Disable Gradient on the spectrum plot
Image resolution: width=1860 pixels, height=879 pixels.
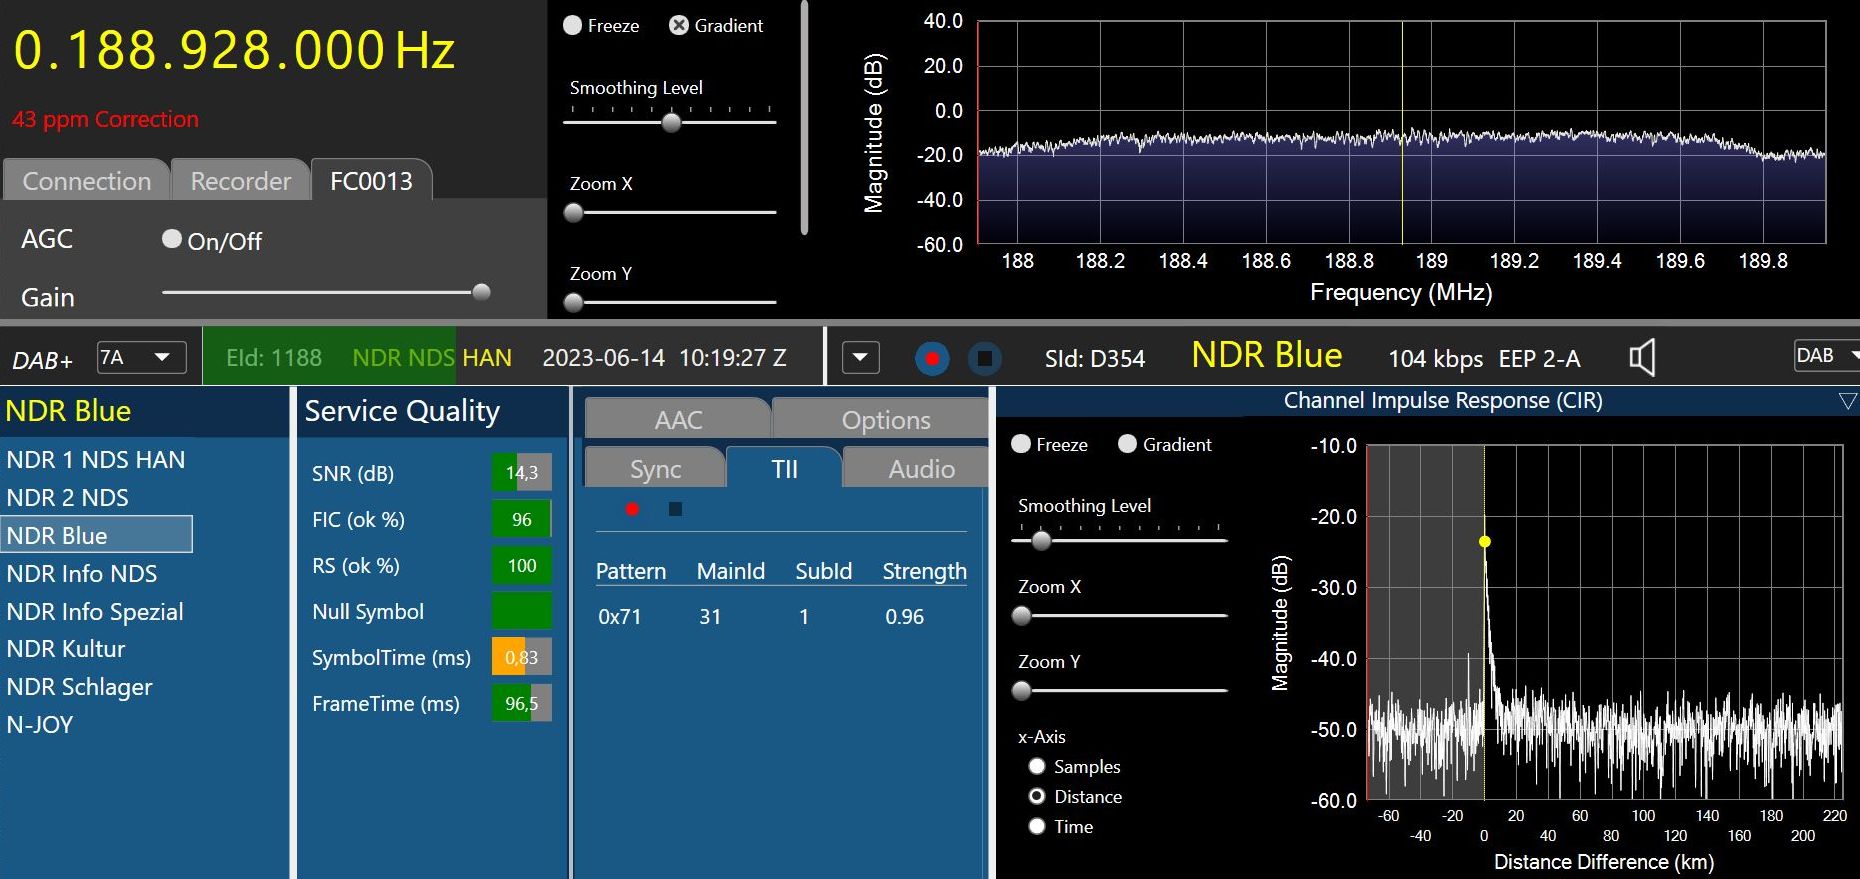679,26
